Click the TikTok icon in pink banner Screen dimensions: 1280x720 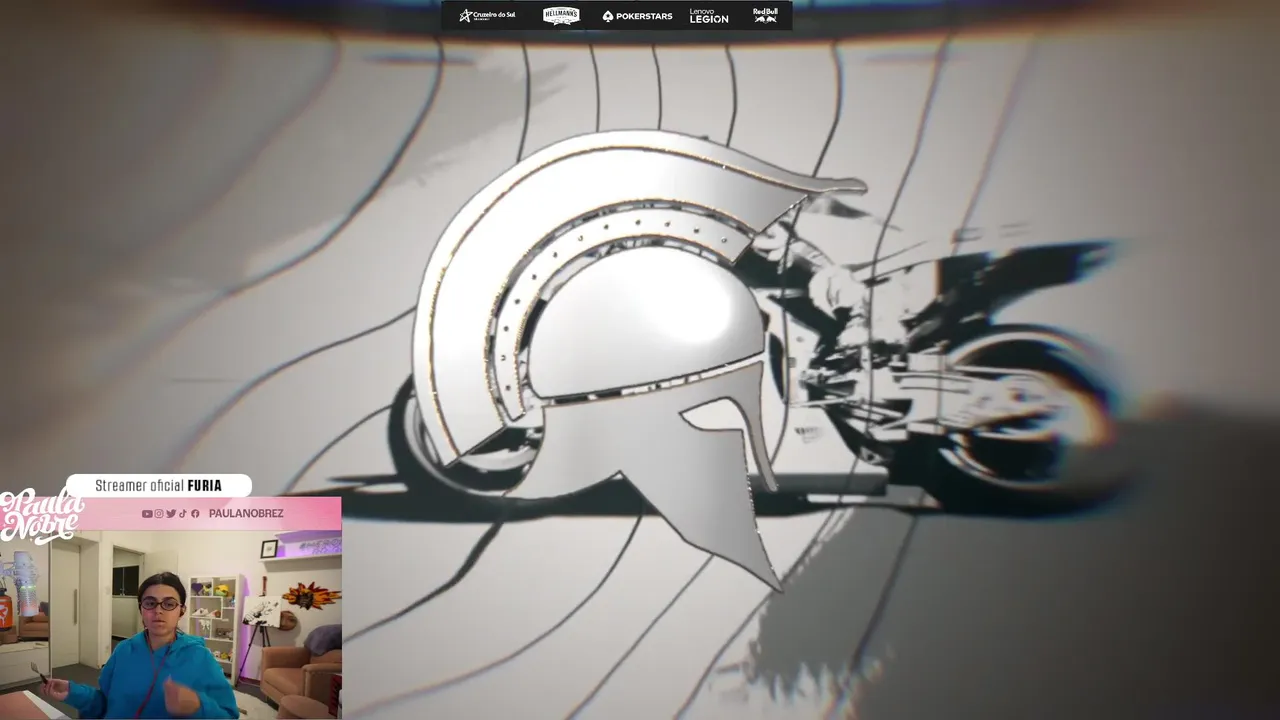(x=183, y=513)
